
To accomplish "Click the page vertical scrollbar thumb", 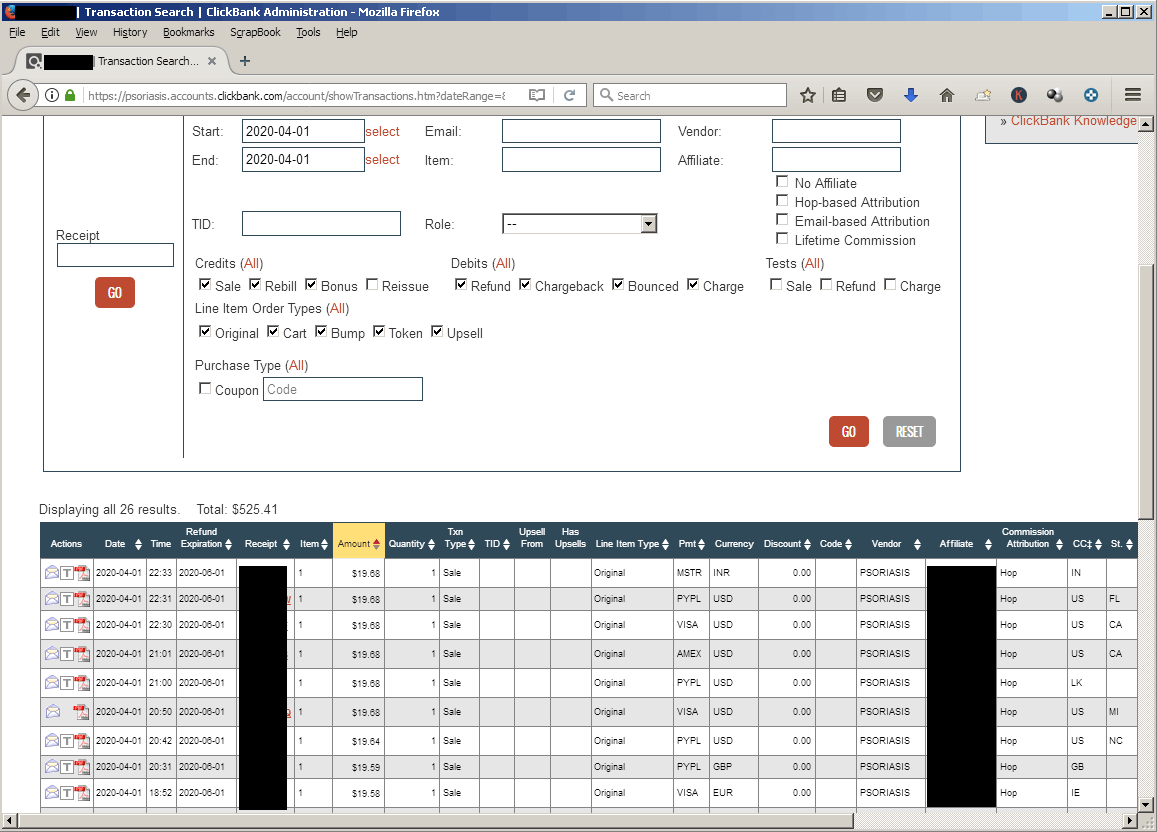I will pyautogui.click(x=1146, y=391).
